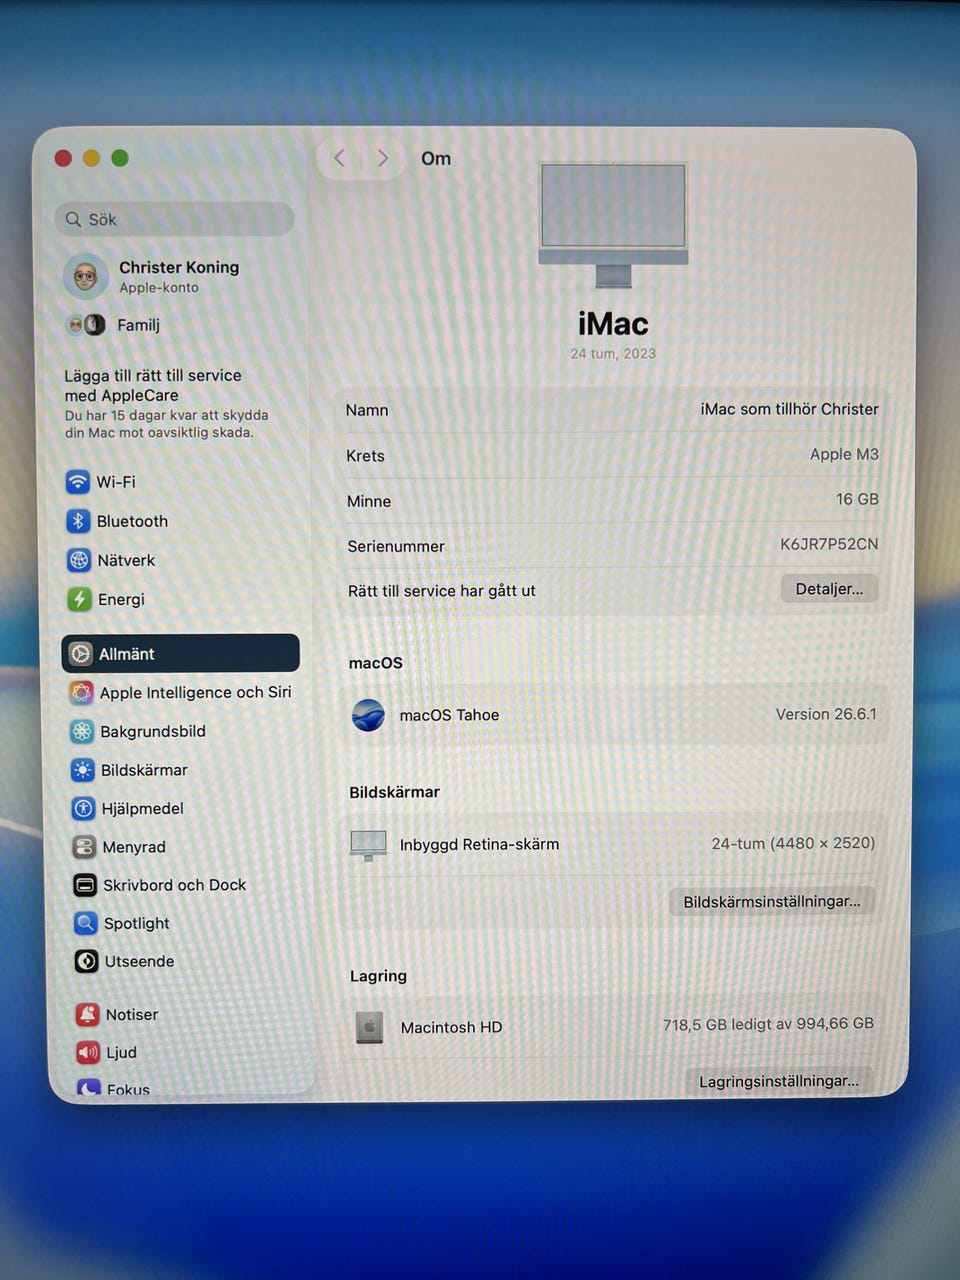Open the Menyrad icon

pyautogui.click(x=84, y=847)
